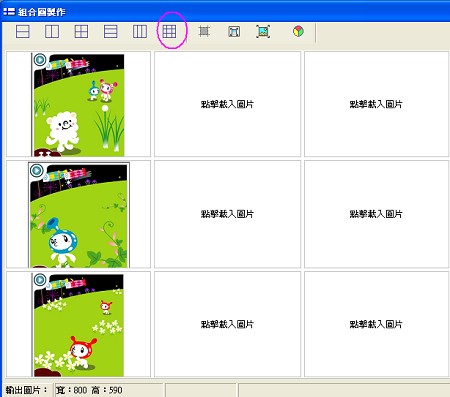Load a picture into bottom row last cell
The width and height of the screenshot is (450, 397).
click(x=376, y=324)
